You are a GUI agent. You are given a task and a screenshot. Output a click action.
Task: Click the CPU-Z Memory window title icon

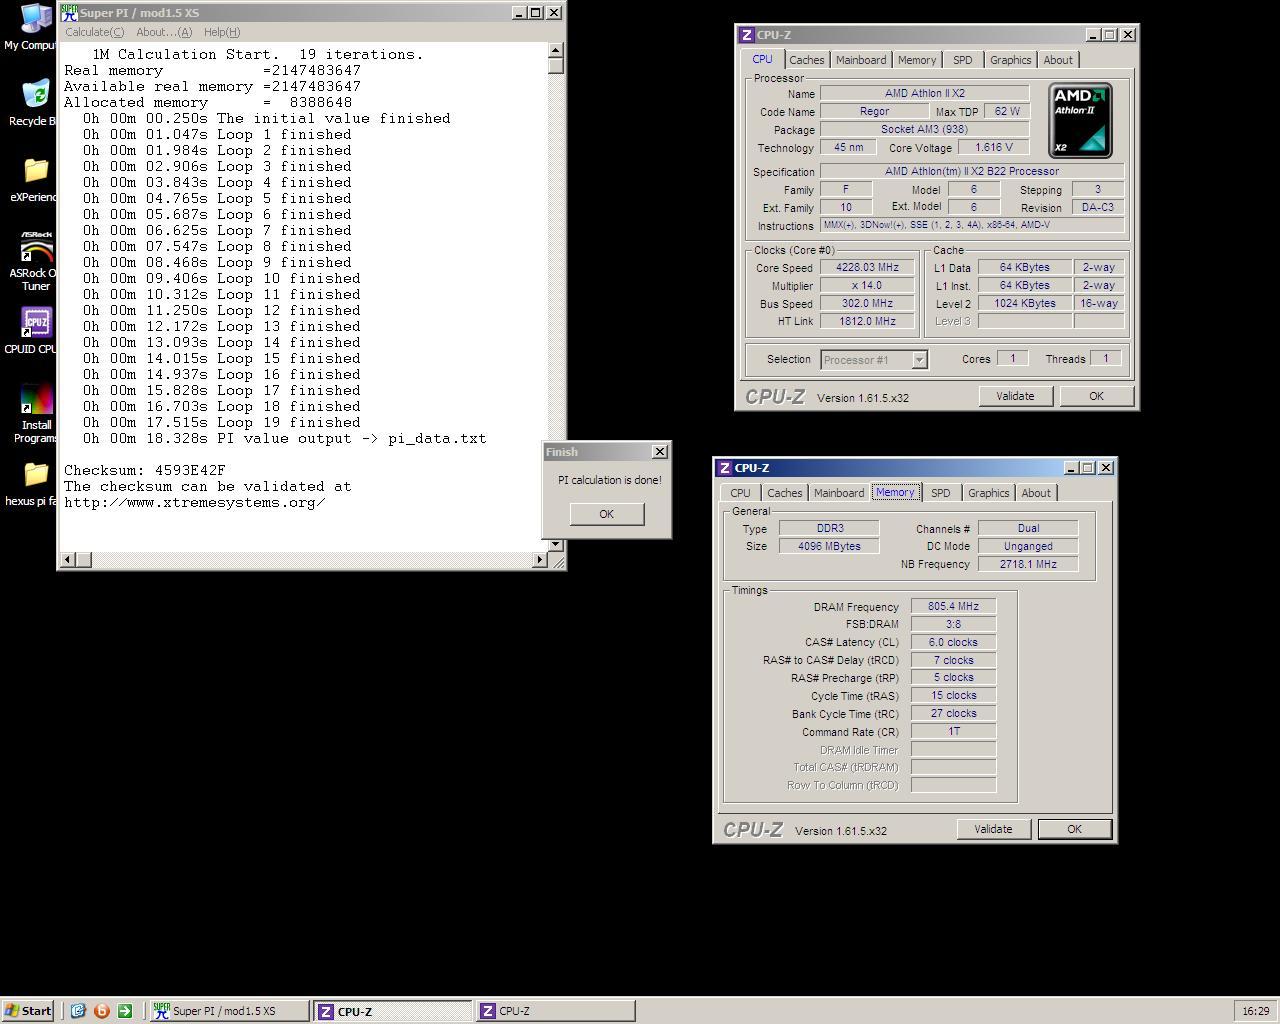point(724,468)
